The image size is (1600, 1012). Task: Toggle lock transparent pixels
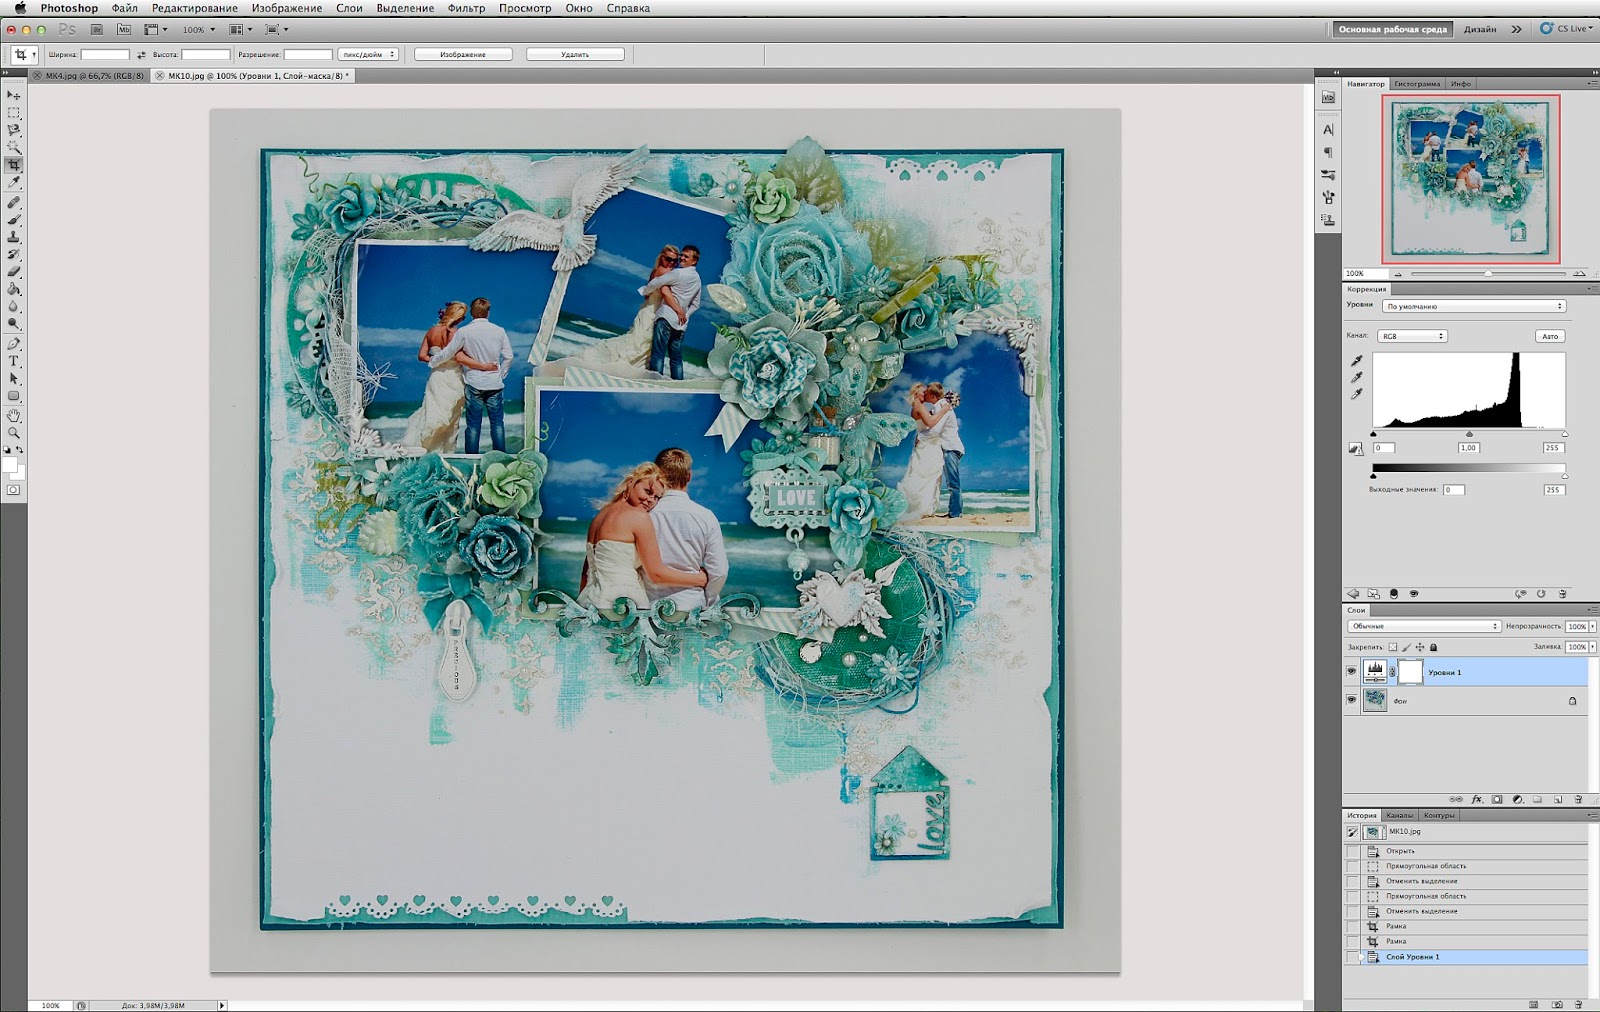point(1392,647)
